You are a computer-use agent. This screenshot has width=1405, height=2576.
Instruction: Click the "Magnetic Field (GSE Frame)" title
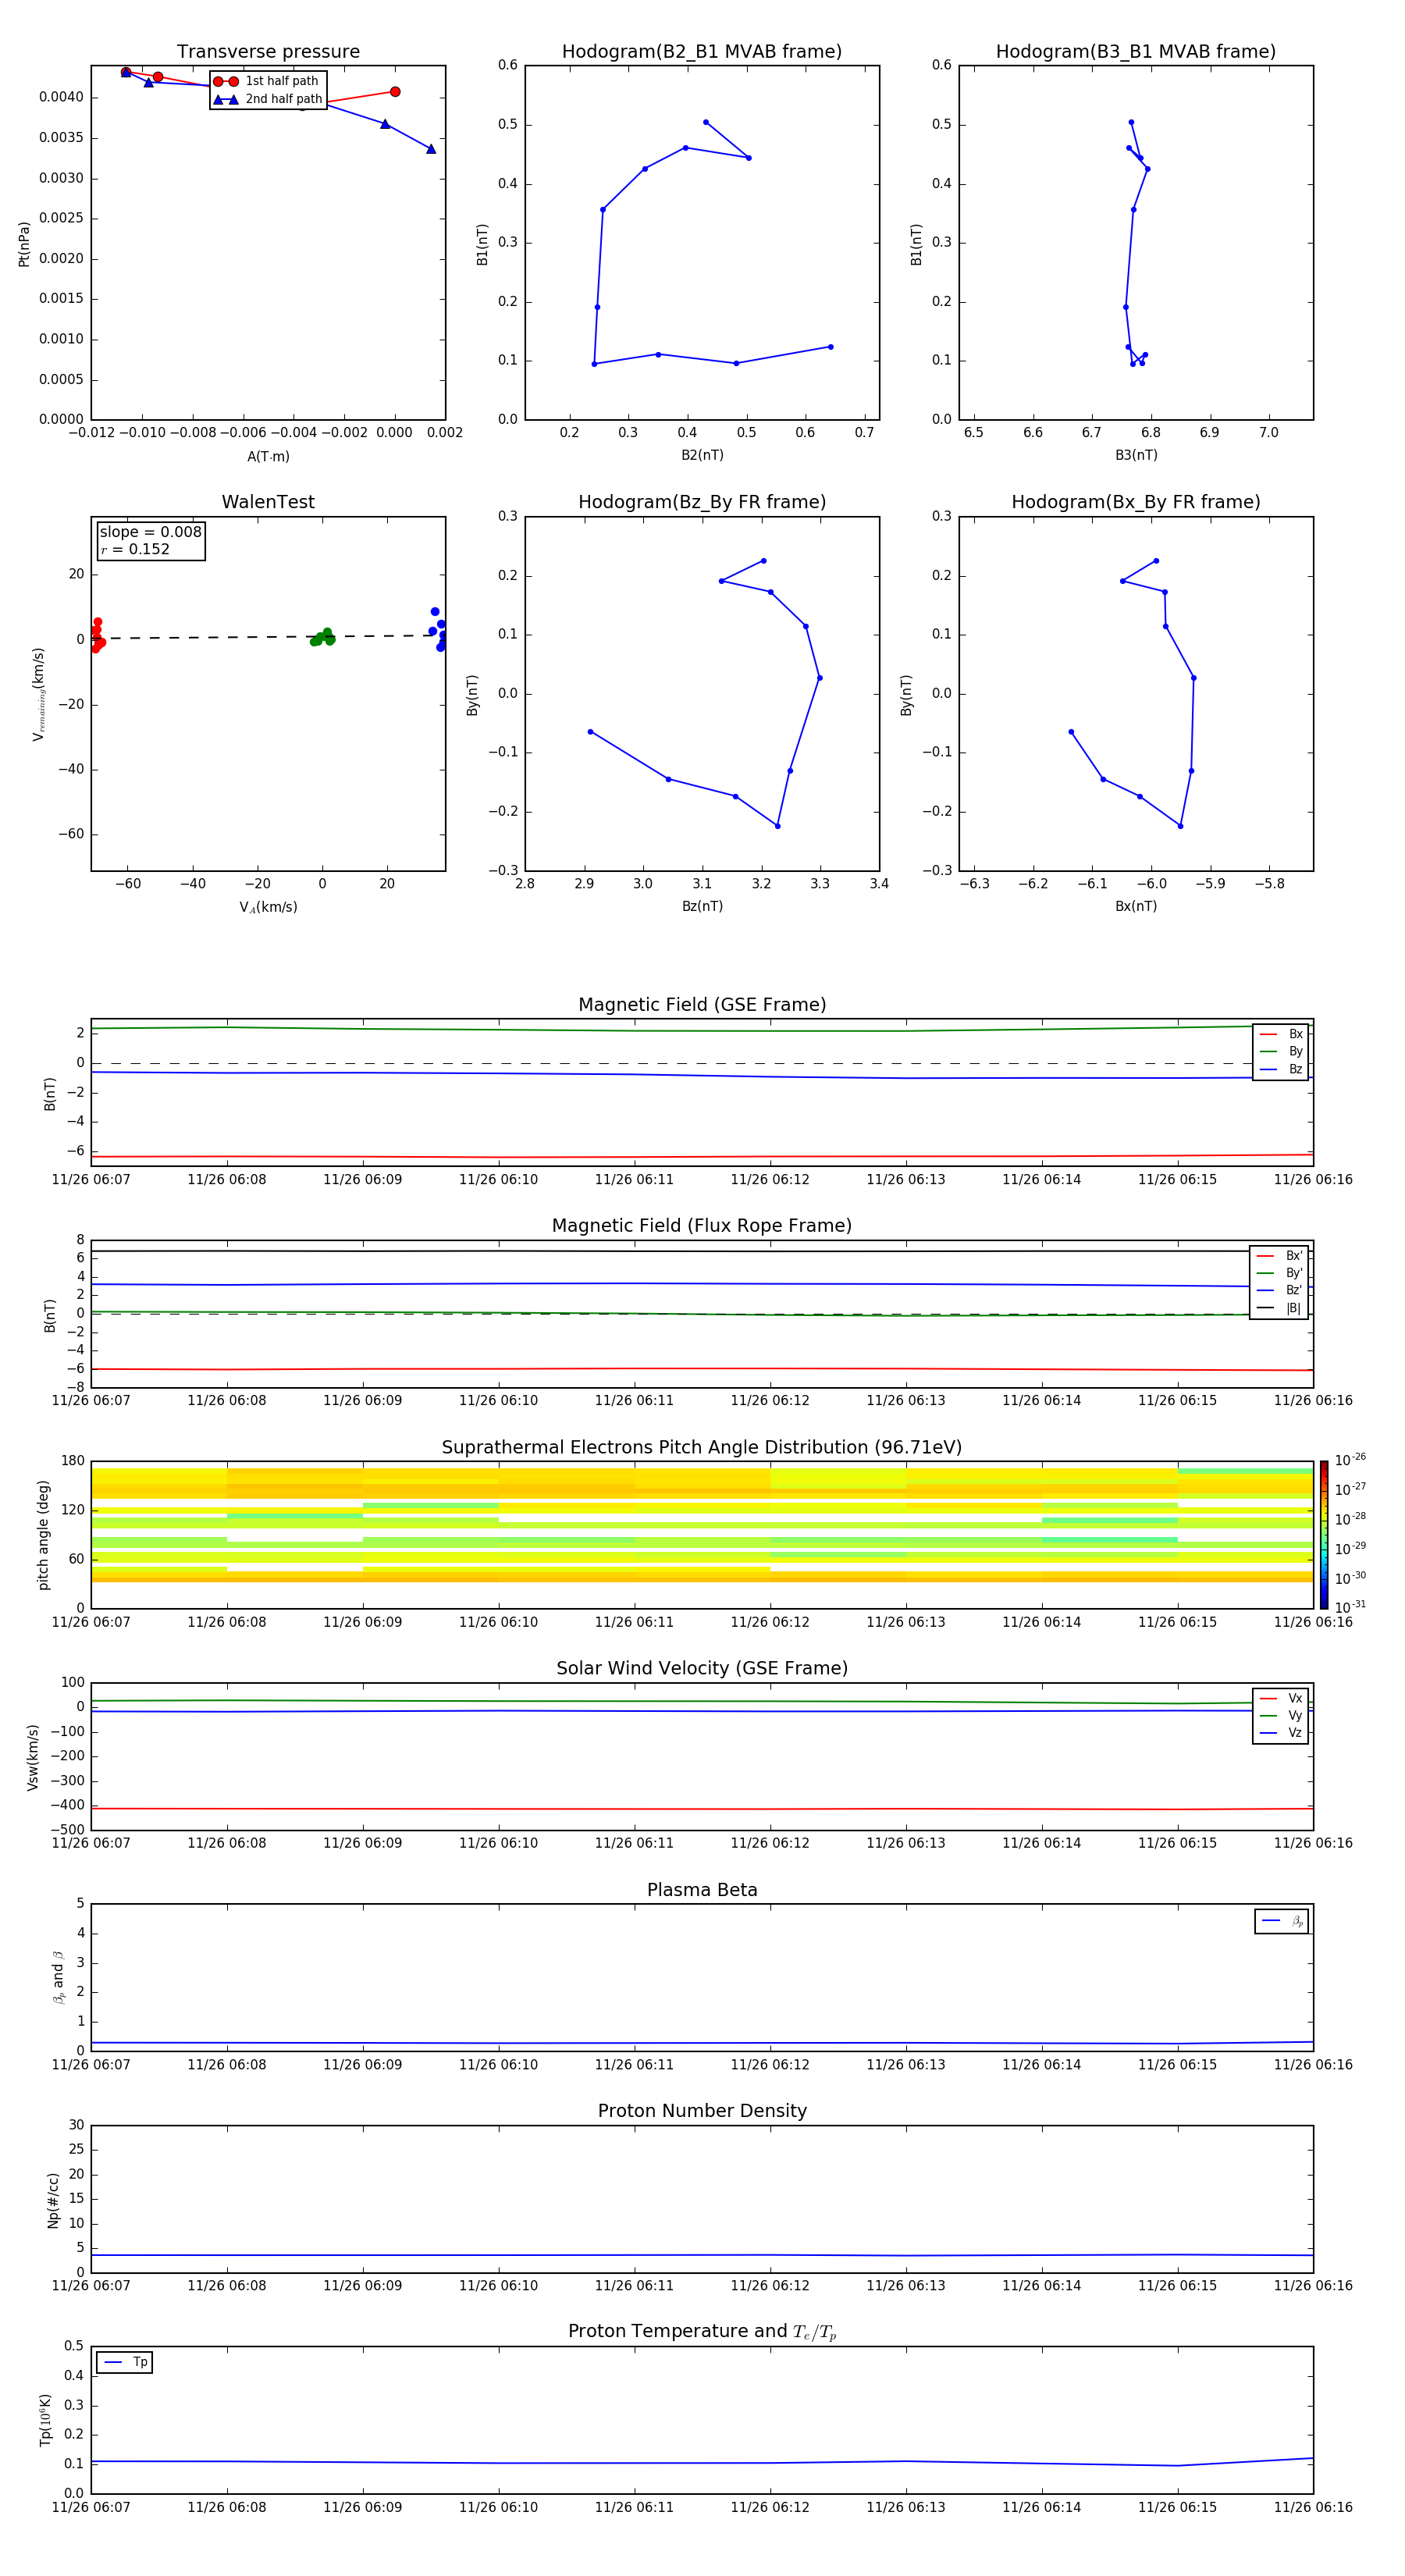tap(702, 1005)
